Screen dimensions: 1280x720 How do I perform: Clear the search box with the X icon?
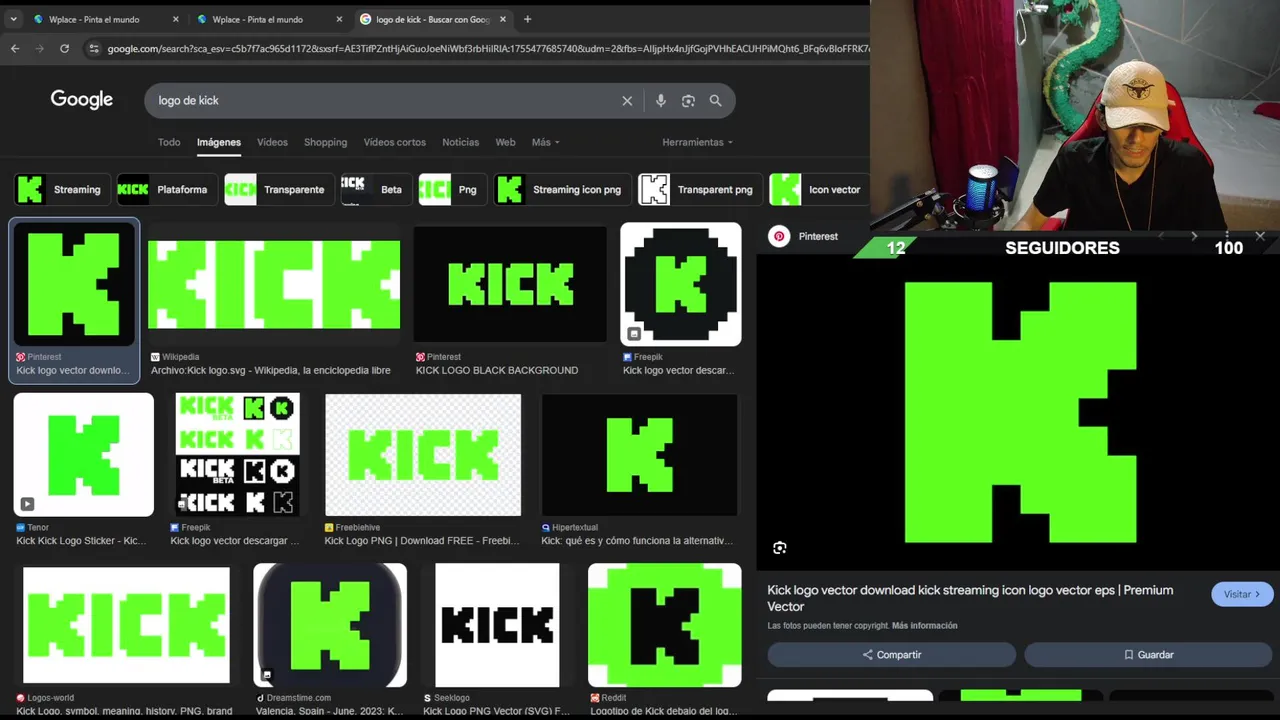(x=627, y=100)
